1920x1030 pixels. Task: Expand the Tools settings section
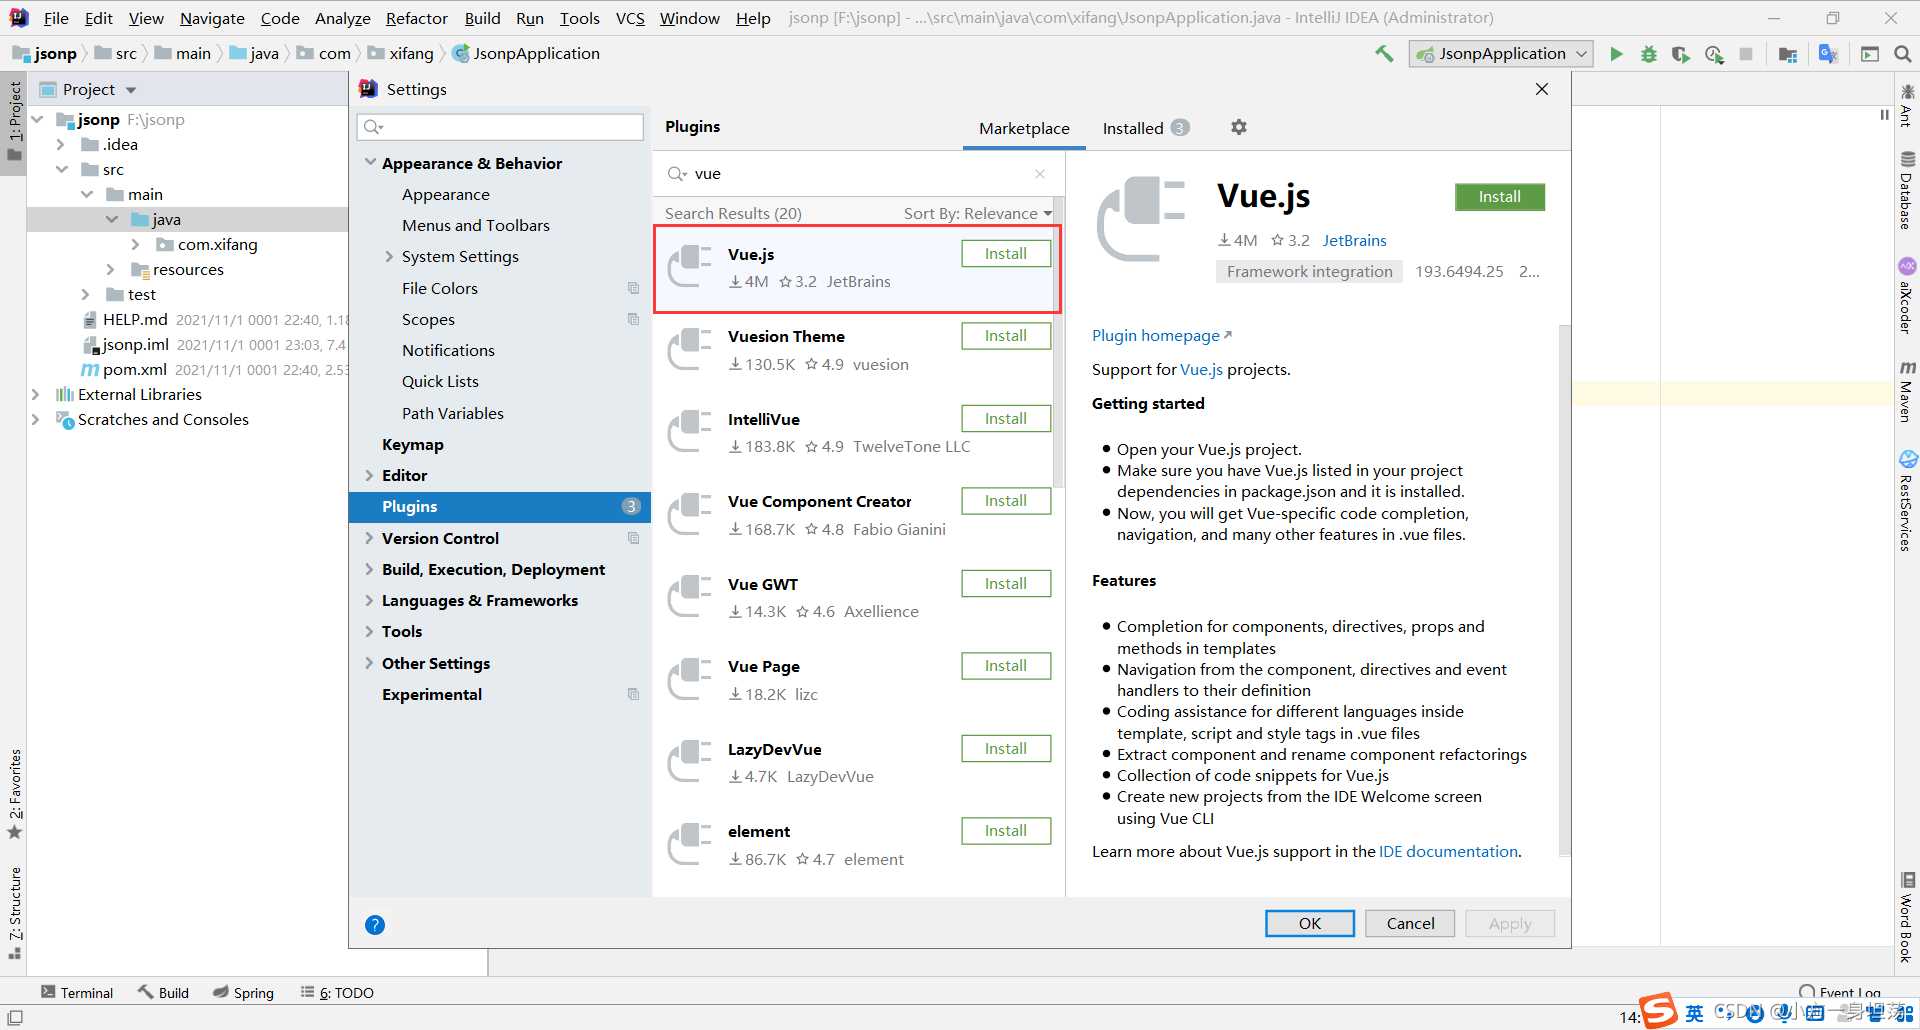click(369, 632)
